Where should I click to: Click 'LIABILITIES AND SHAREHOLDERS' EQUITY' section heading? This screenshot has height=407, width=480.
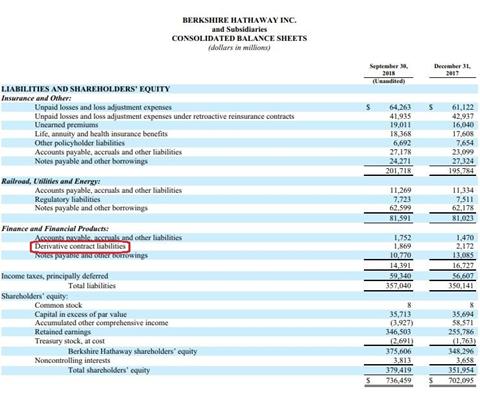pyautogui.click(x=86, y=89)
